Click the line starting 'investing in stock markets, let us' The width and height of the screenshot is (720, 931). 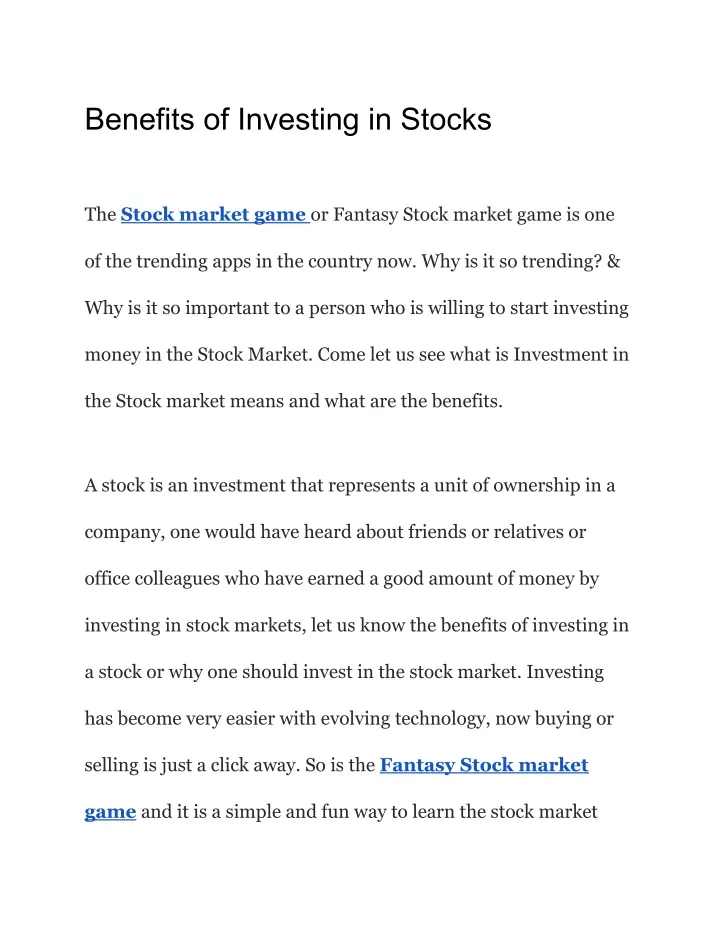[x=356, y=625]
